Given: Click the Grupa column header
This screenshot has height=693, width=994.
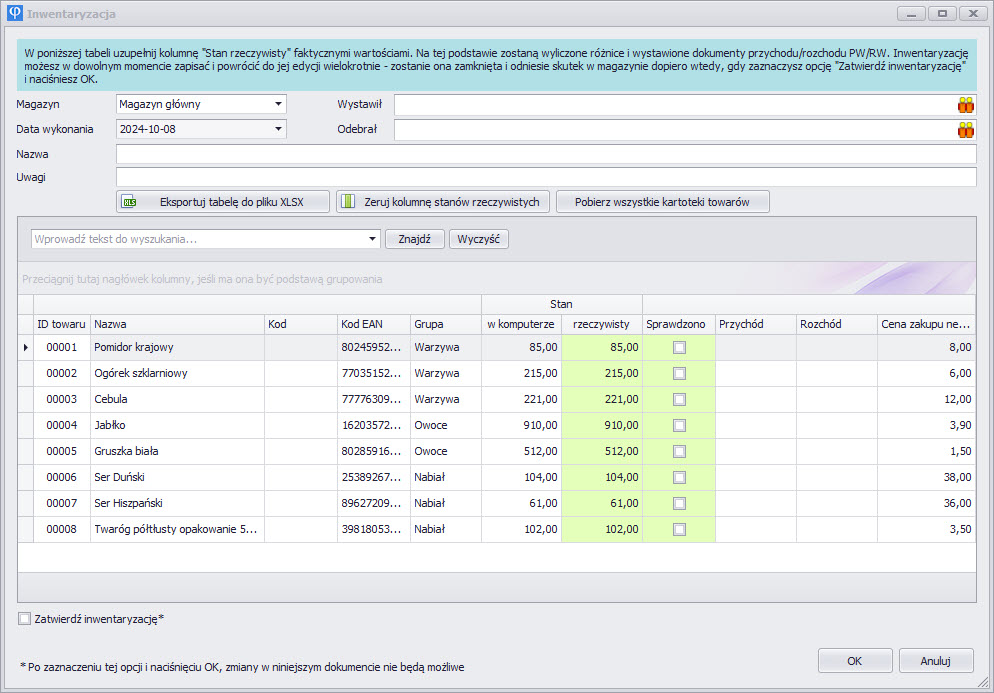Looking at the screenshot, I should (x=445, y=324).
